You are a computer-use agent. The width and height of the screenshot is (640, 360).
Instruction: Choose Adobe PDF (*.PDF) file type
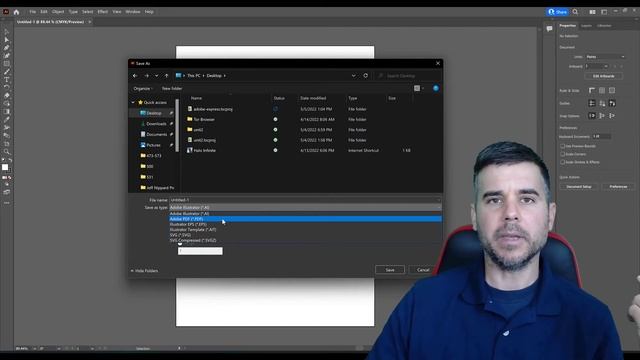tap(305, 219)
